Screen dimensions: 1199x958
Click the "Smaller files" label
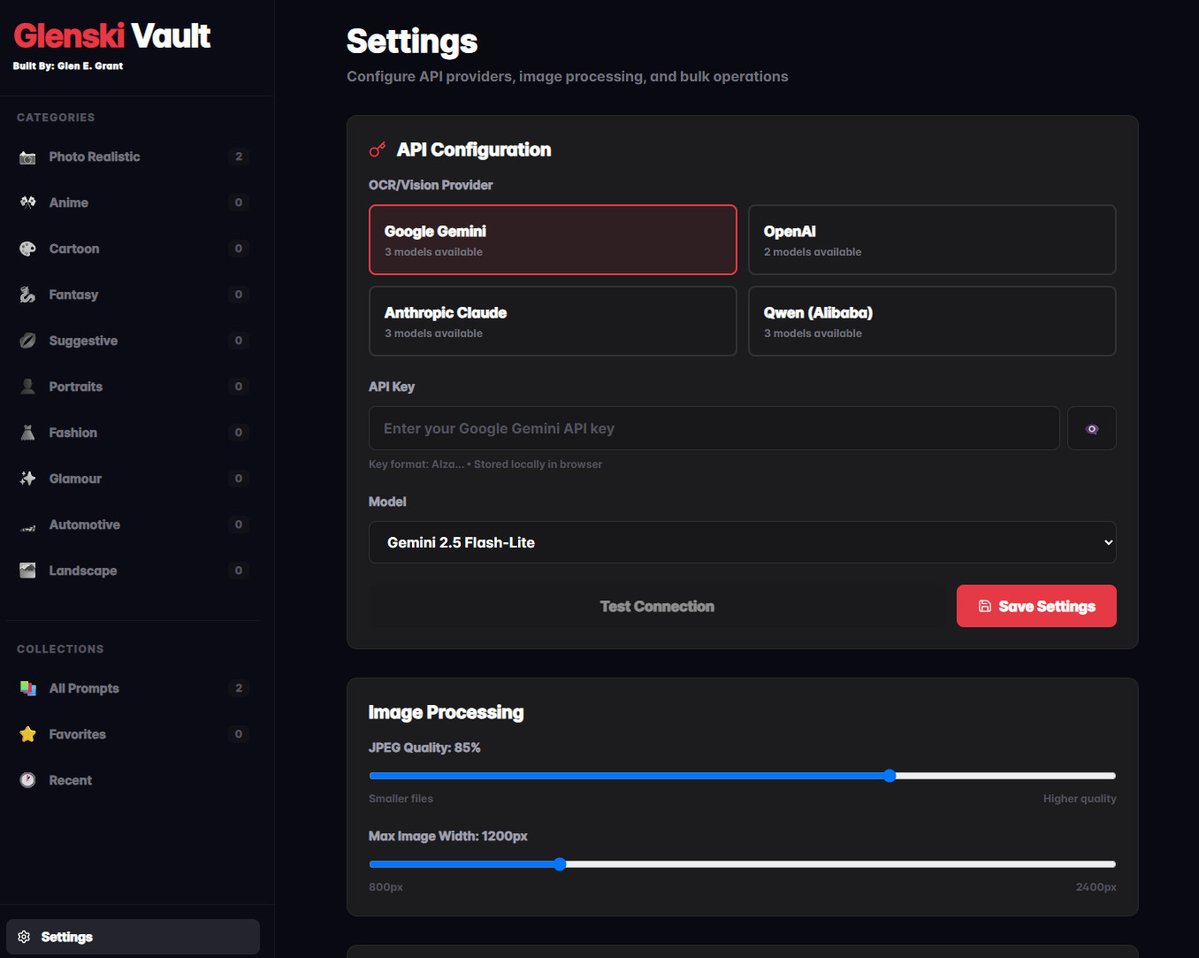click(401, 798)
